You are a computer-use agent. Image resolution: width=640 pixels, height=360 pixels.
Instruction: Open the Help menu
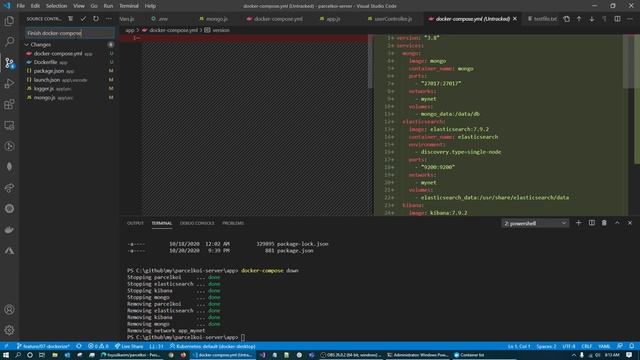point(150,6)
